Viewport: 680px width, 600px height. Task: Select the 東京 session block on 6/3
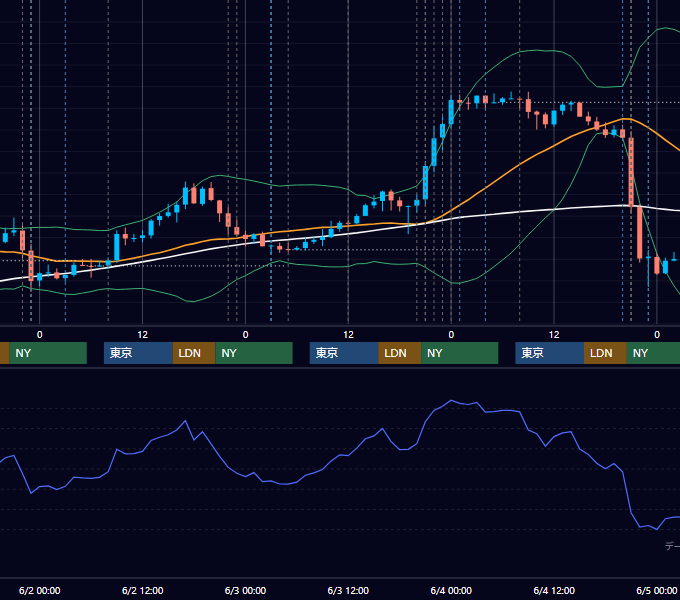(344, 353)
